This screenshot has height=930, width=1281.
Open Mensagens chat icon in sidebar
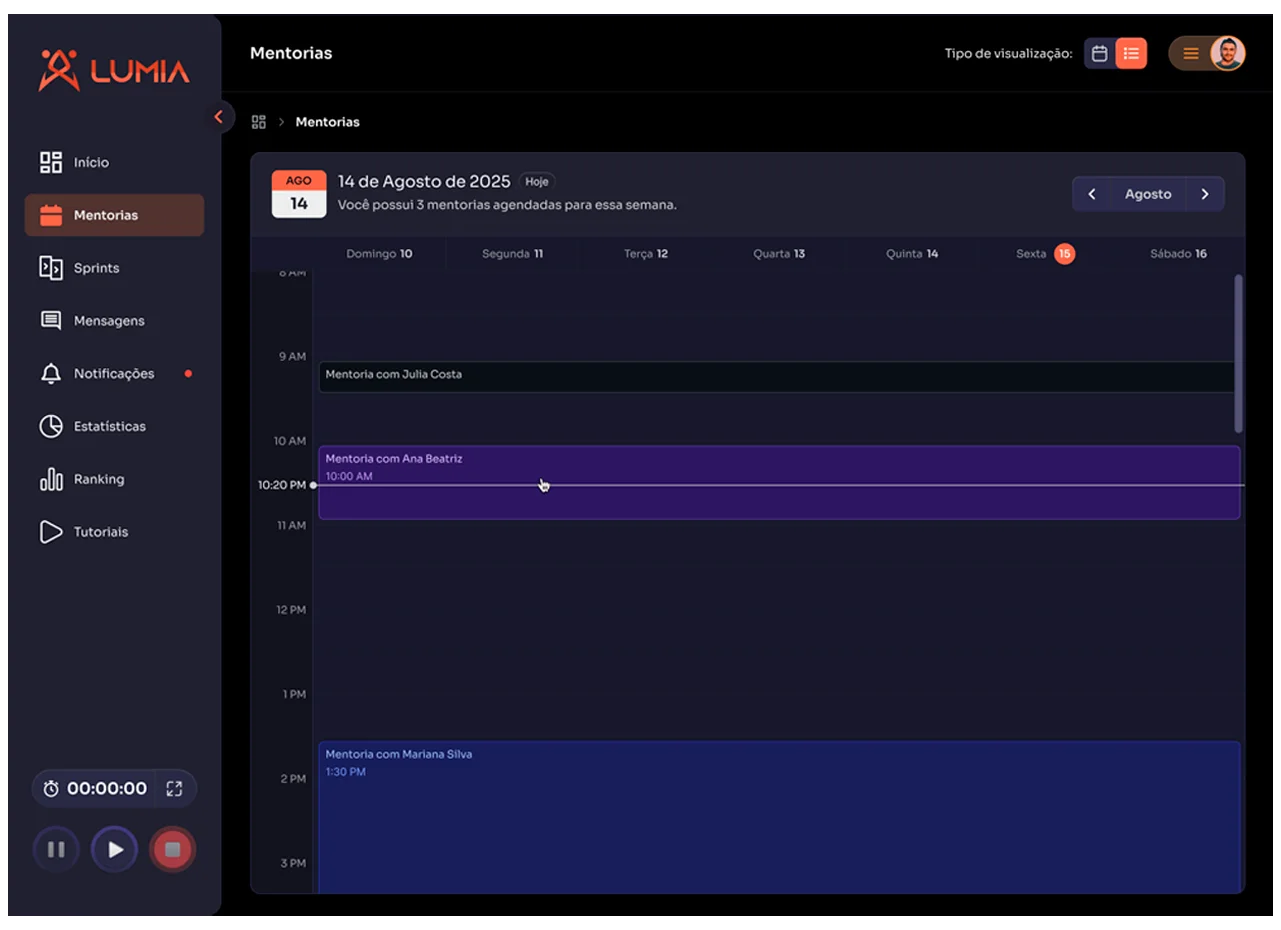[50, 321]
